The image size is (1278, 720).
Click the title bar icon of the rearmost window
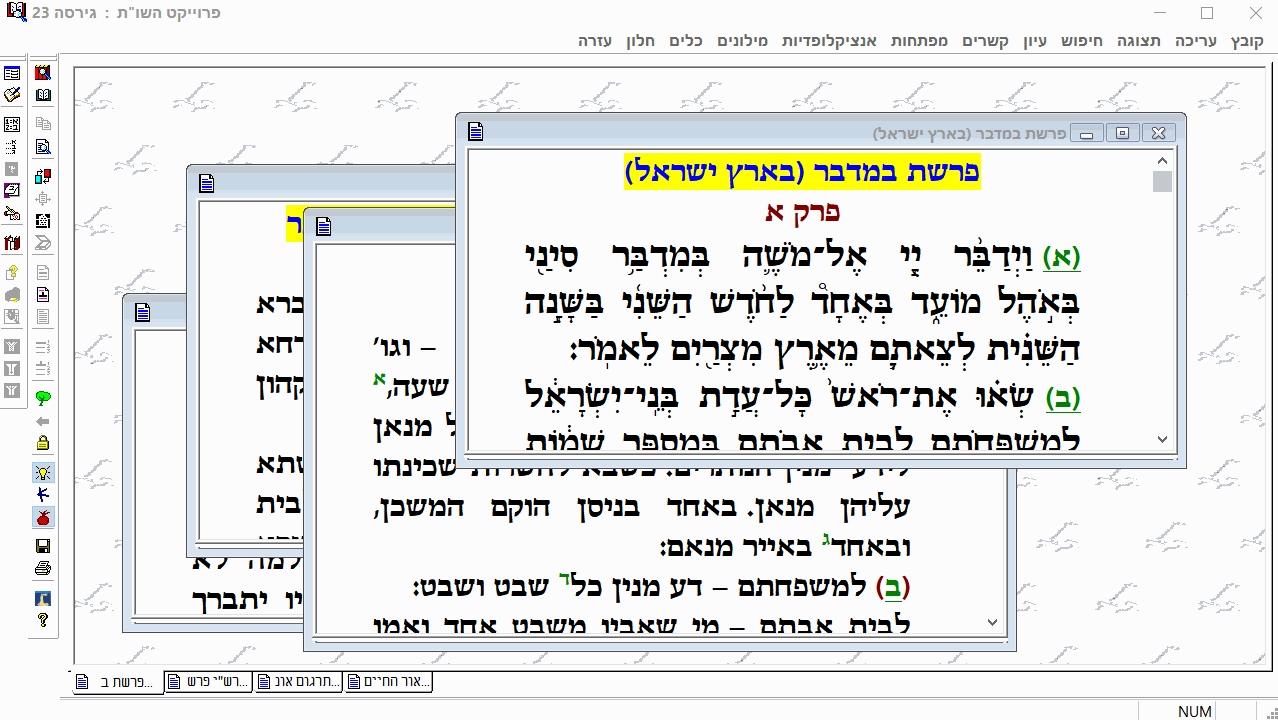coord(142,313)
